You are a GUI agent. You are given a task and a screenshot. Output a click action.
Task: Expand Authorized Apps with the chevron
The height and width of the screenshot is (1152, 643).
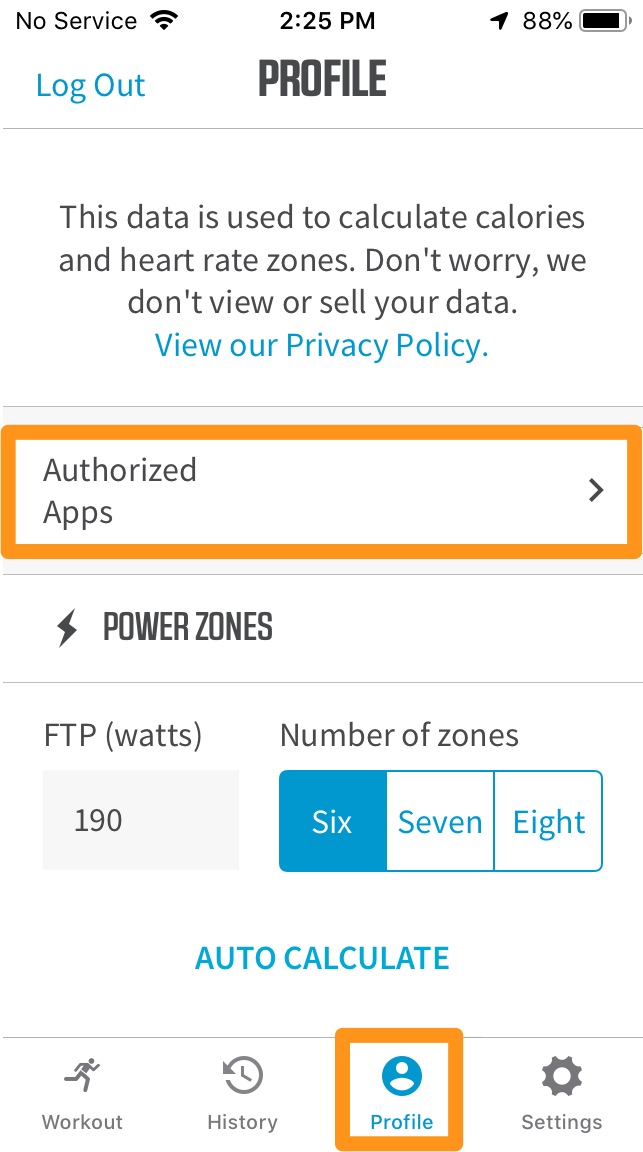(x=596, y=490)
